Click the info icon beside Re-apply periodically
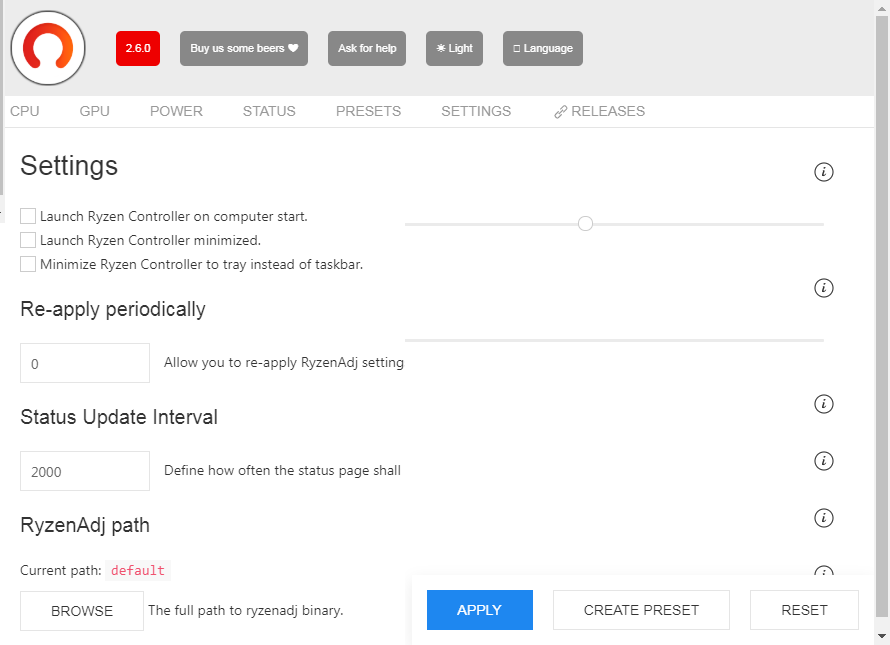 824,288
